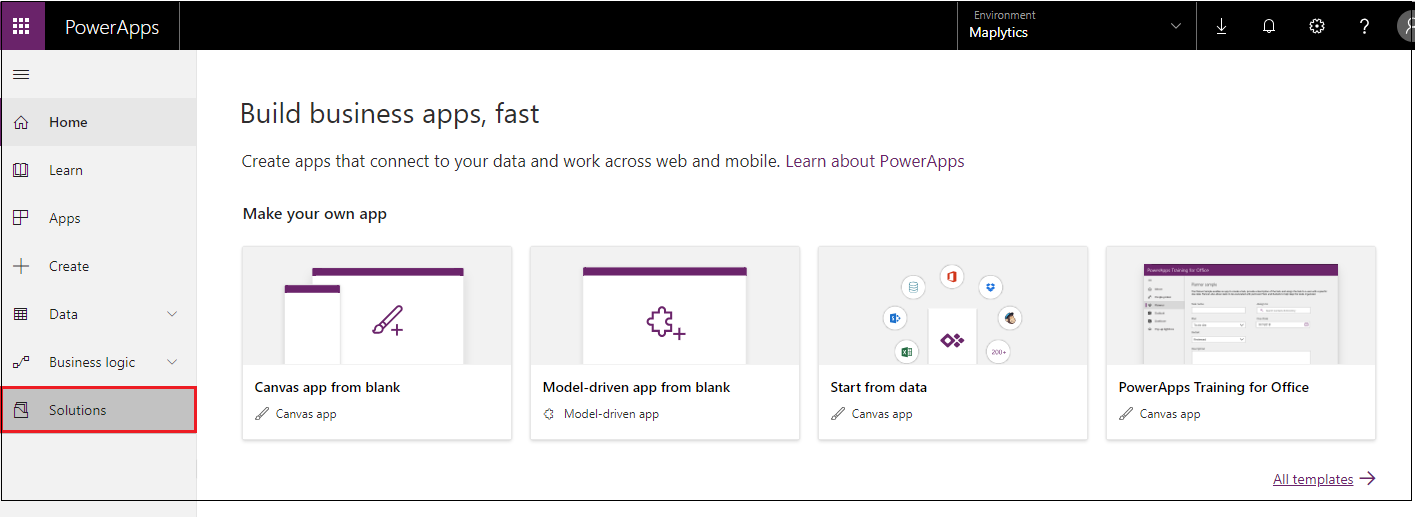The height and width of the screenshot is (517, 1415).
Task: Click the Make your own app heading
Action: (x=315, y=214)
